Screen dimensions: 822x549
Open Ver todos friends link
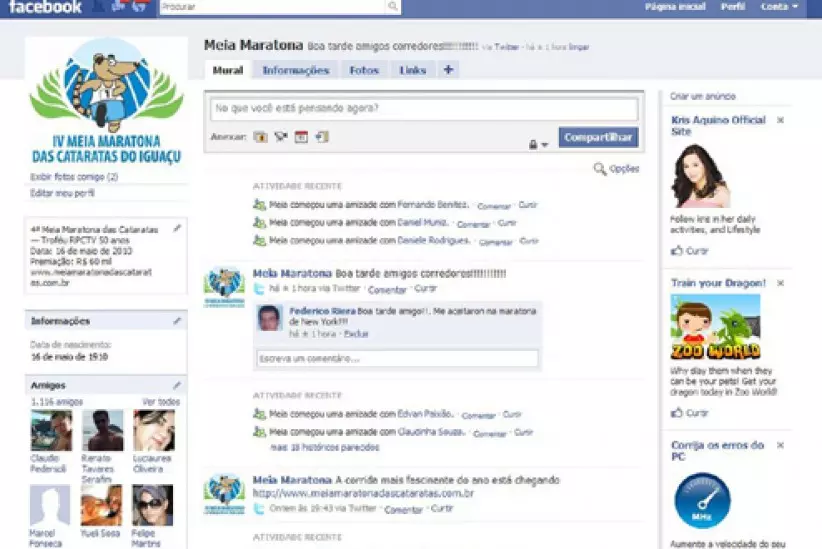(x=161, y=402)
